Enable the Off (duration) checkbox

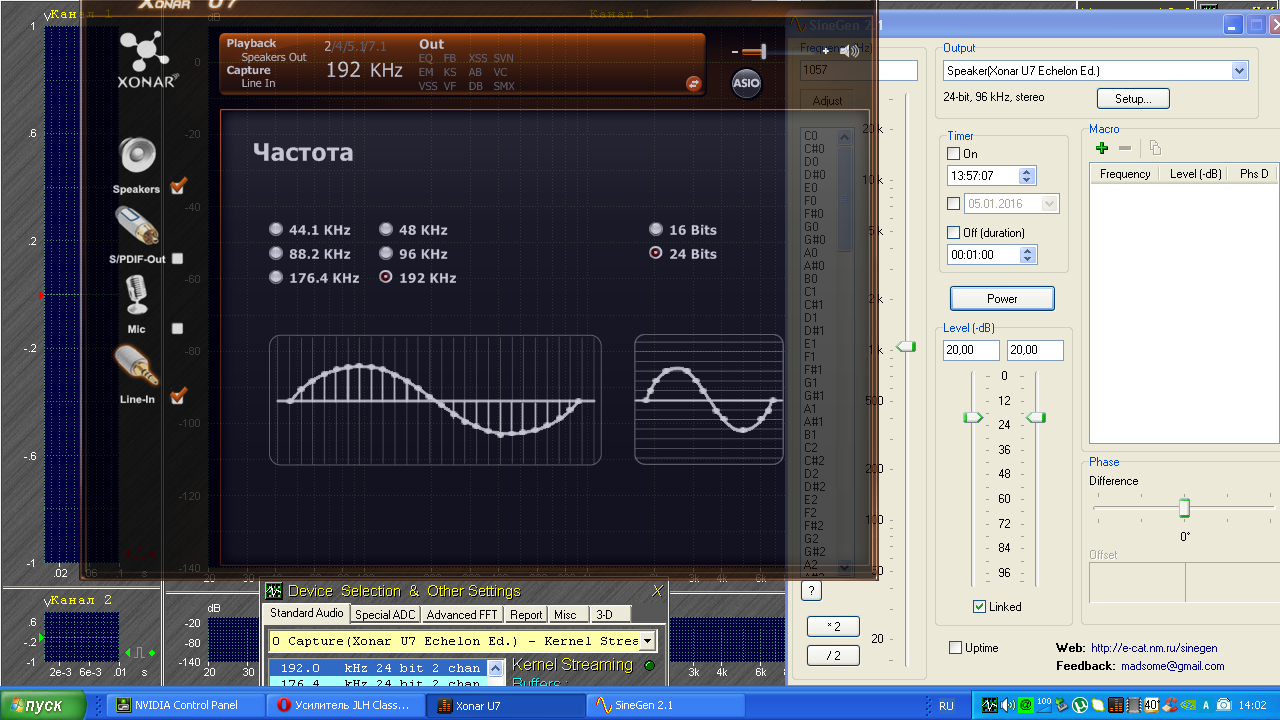(953, 233)
